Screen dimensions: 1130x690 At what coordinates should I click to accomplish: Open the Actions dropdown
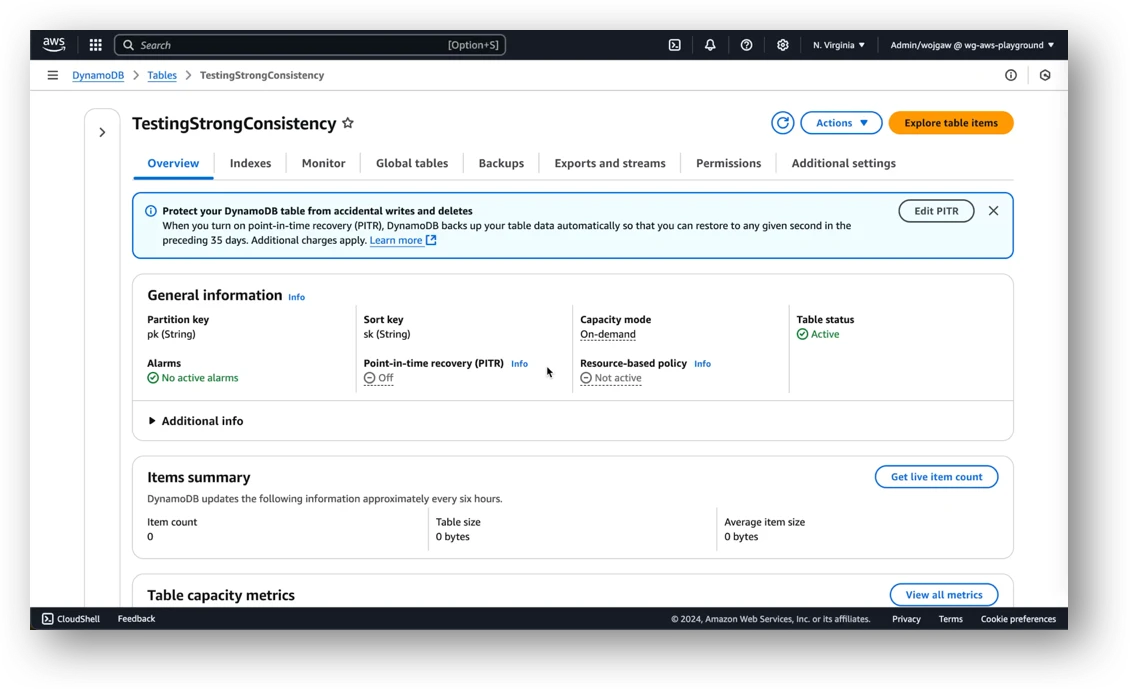tap(841, 123)
